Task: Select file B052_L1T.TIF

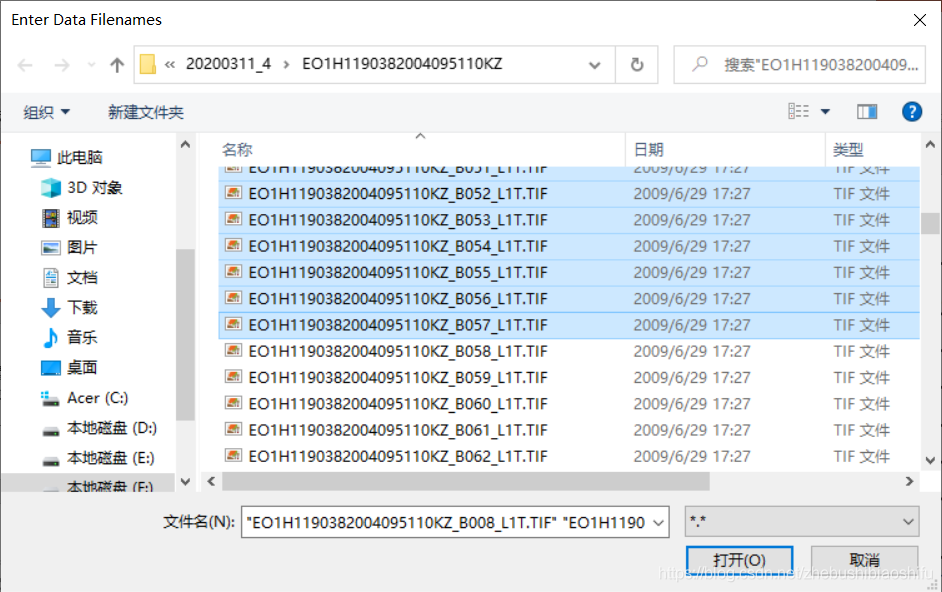Action: [x=569, y=194]
